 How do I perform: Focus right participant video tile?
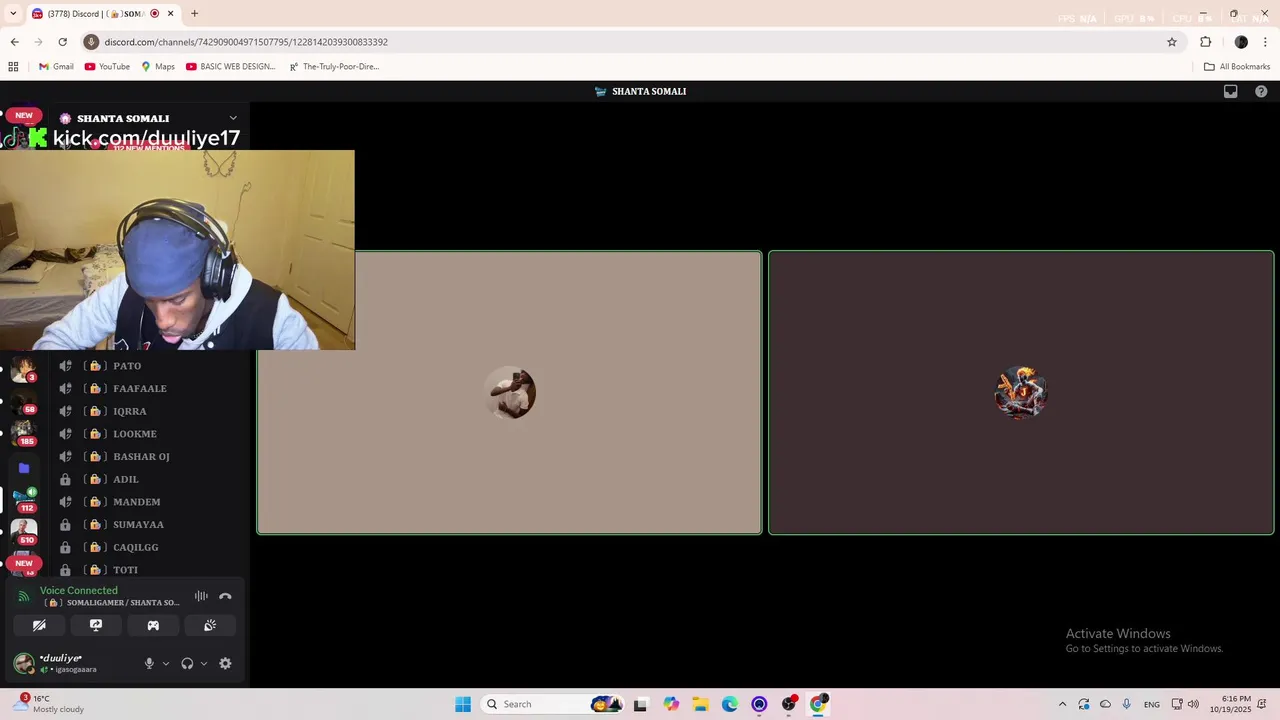coord(1021,392)
